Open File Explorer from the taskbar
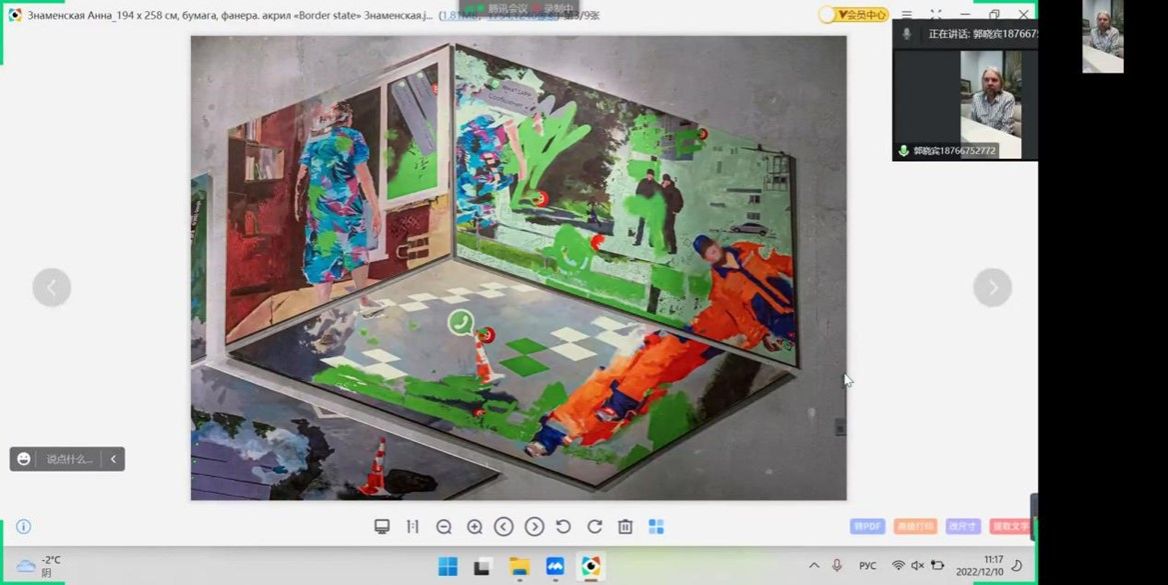Image resolution: width=1168 pixels, height=585 pixels. point(519,566)
